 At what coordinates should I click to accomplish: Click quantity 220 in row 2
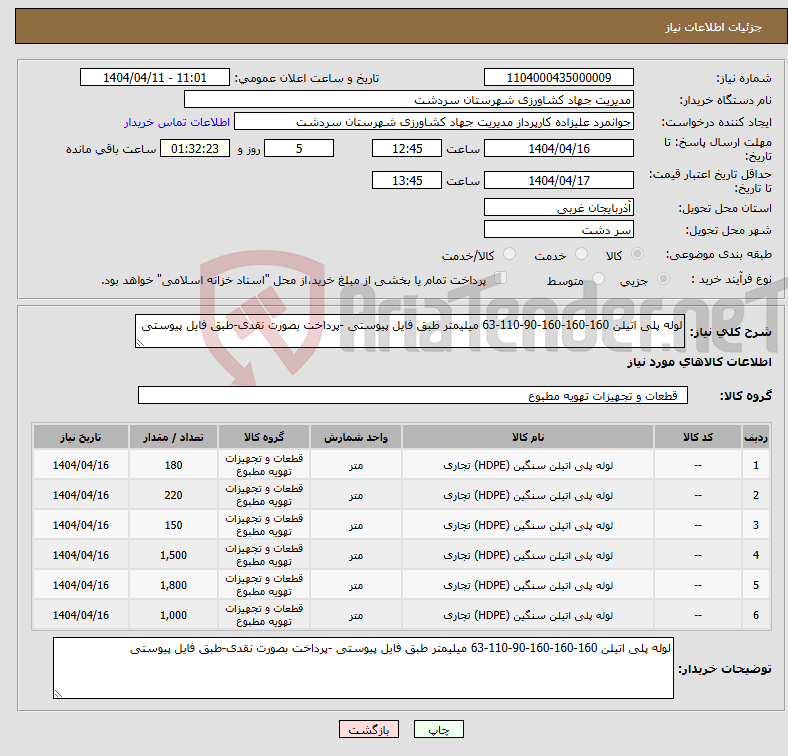point(173,495)
